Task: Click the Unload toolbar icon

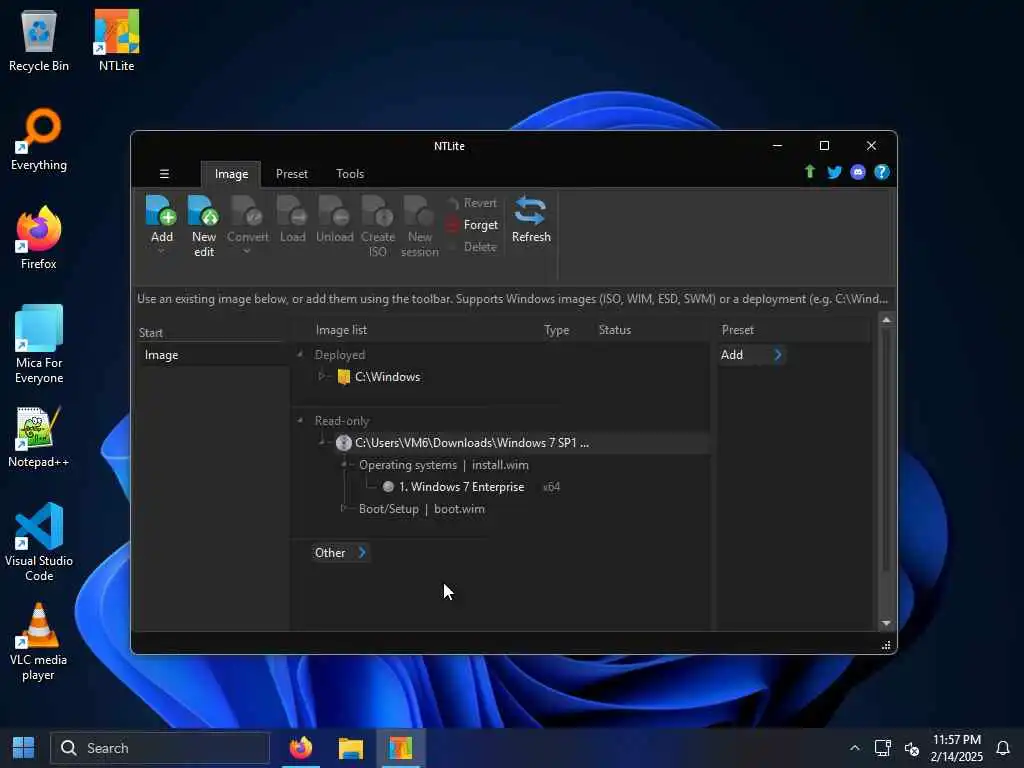Action: point(334,211)
